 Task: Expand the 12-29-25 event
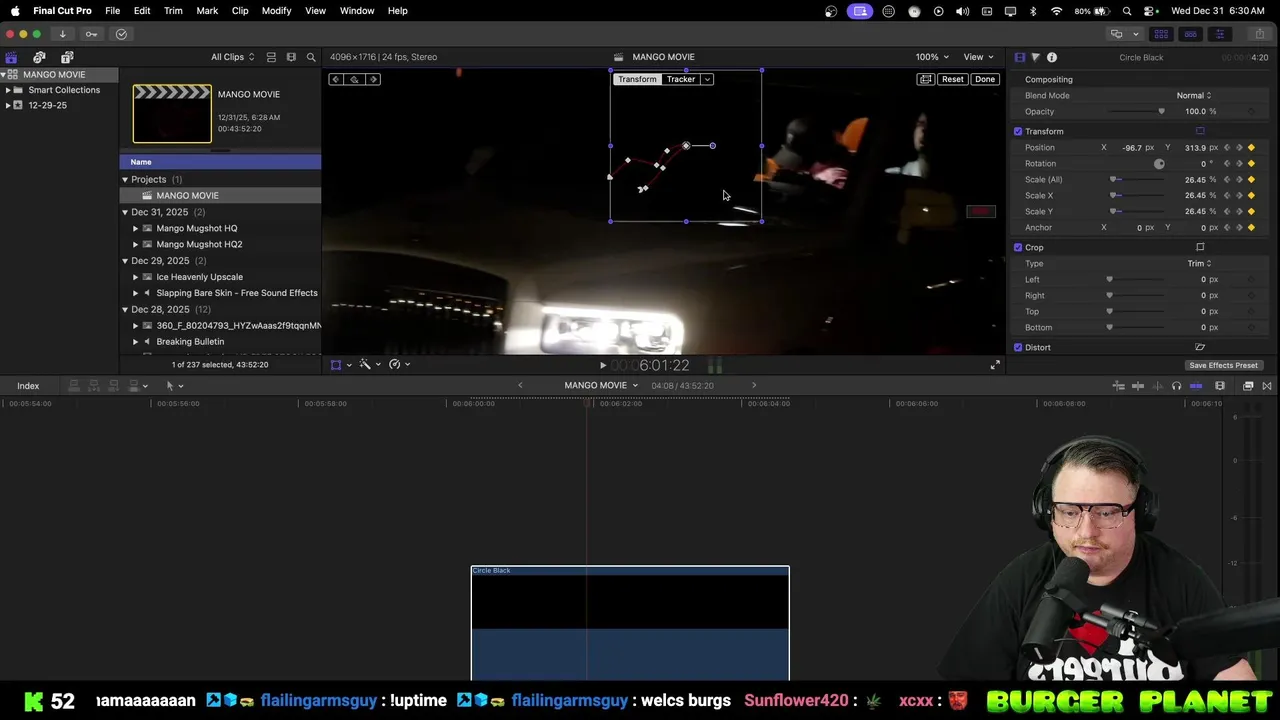coord(8,105)
